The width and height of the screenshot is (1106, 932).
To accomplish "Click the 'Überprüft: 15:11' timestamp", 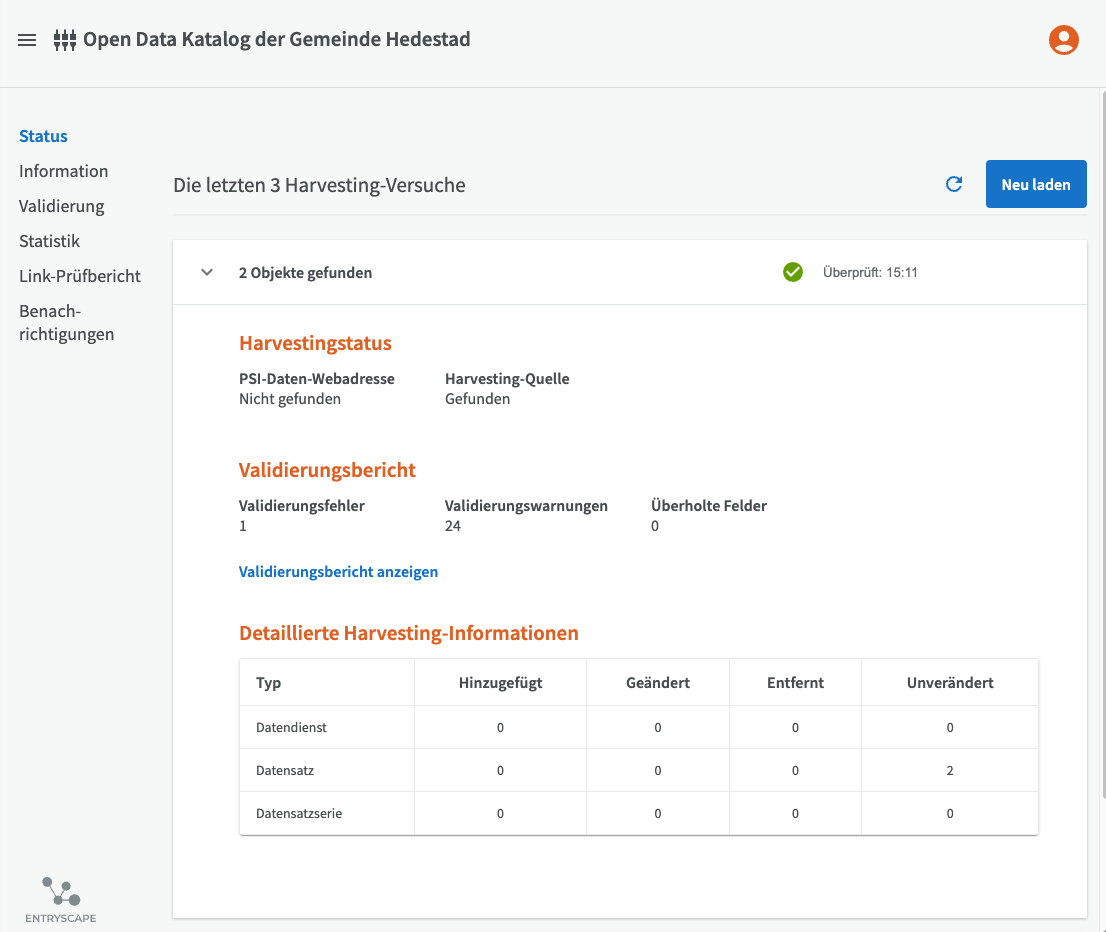I will pos(870,272).
